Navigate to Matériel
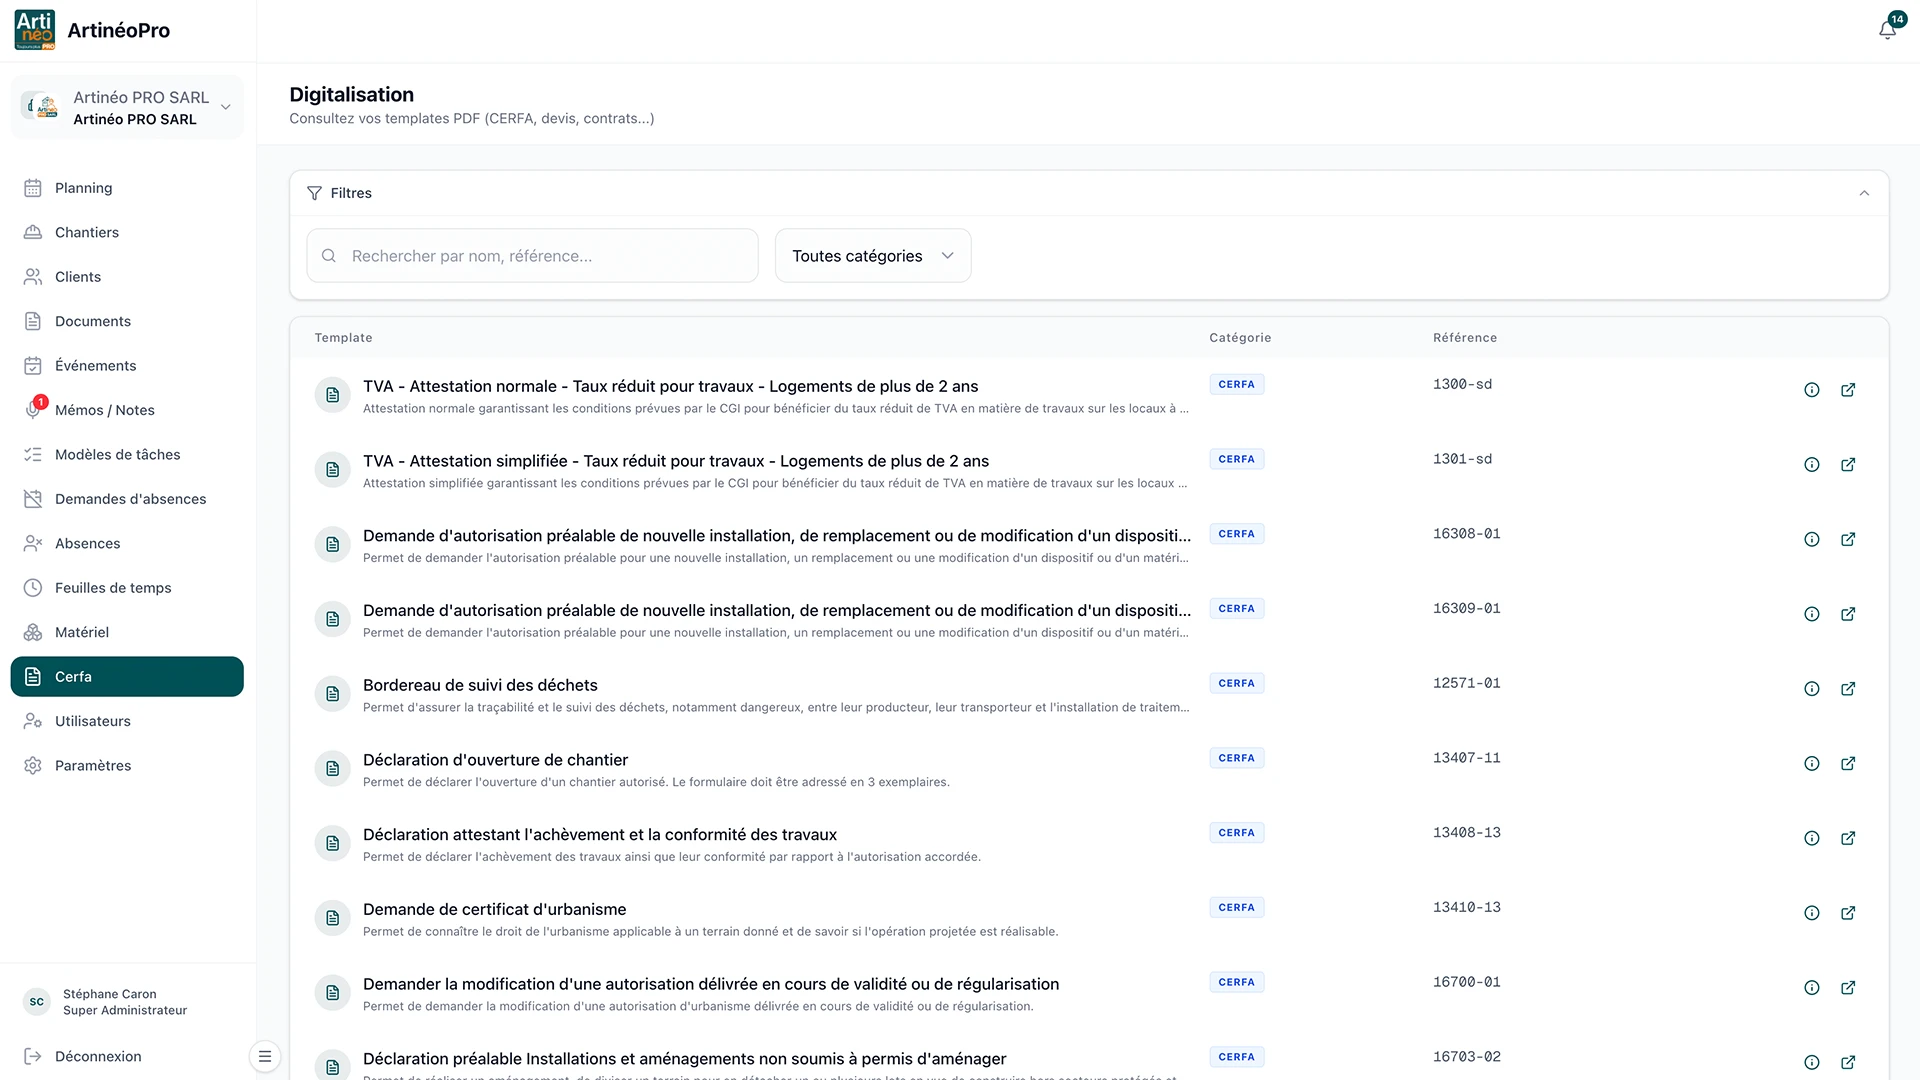Viewport: 1920px width, 1080px height. click(x=127, y=633)
